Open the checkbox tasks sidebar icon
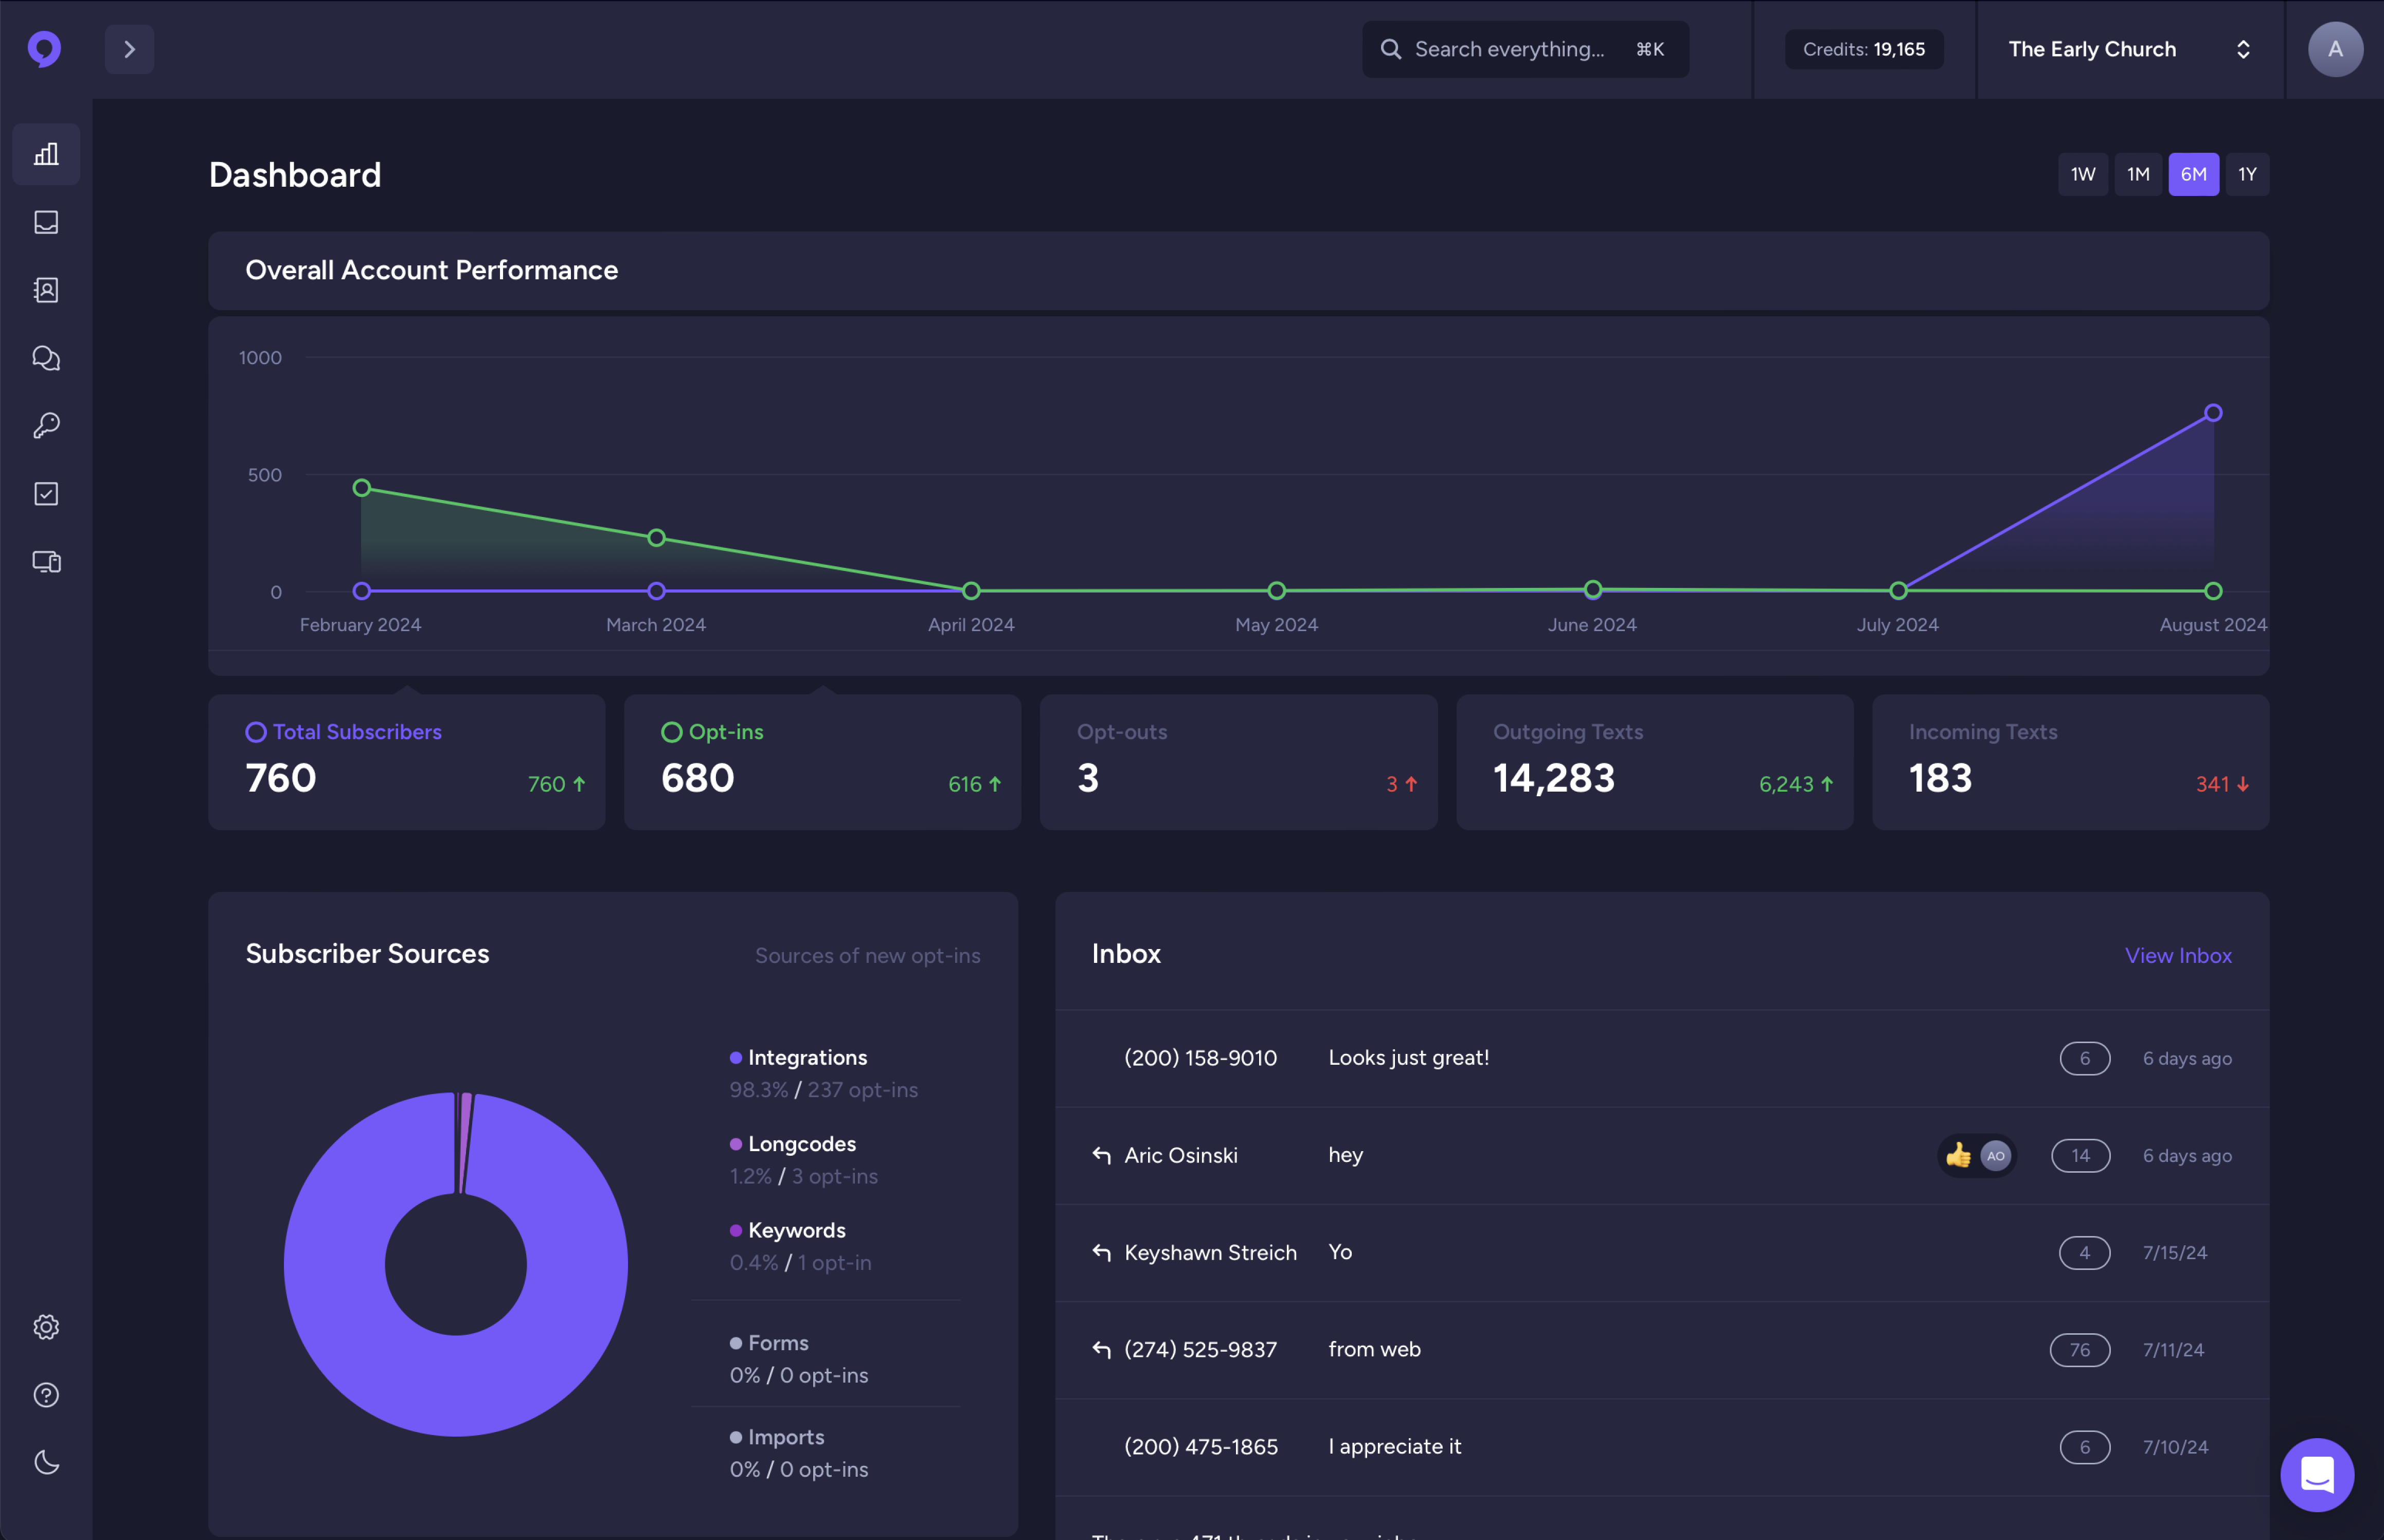The width and height of the screenshot is (2384, 1540). (46, 494)
